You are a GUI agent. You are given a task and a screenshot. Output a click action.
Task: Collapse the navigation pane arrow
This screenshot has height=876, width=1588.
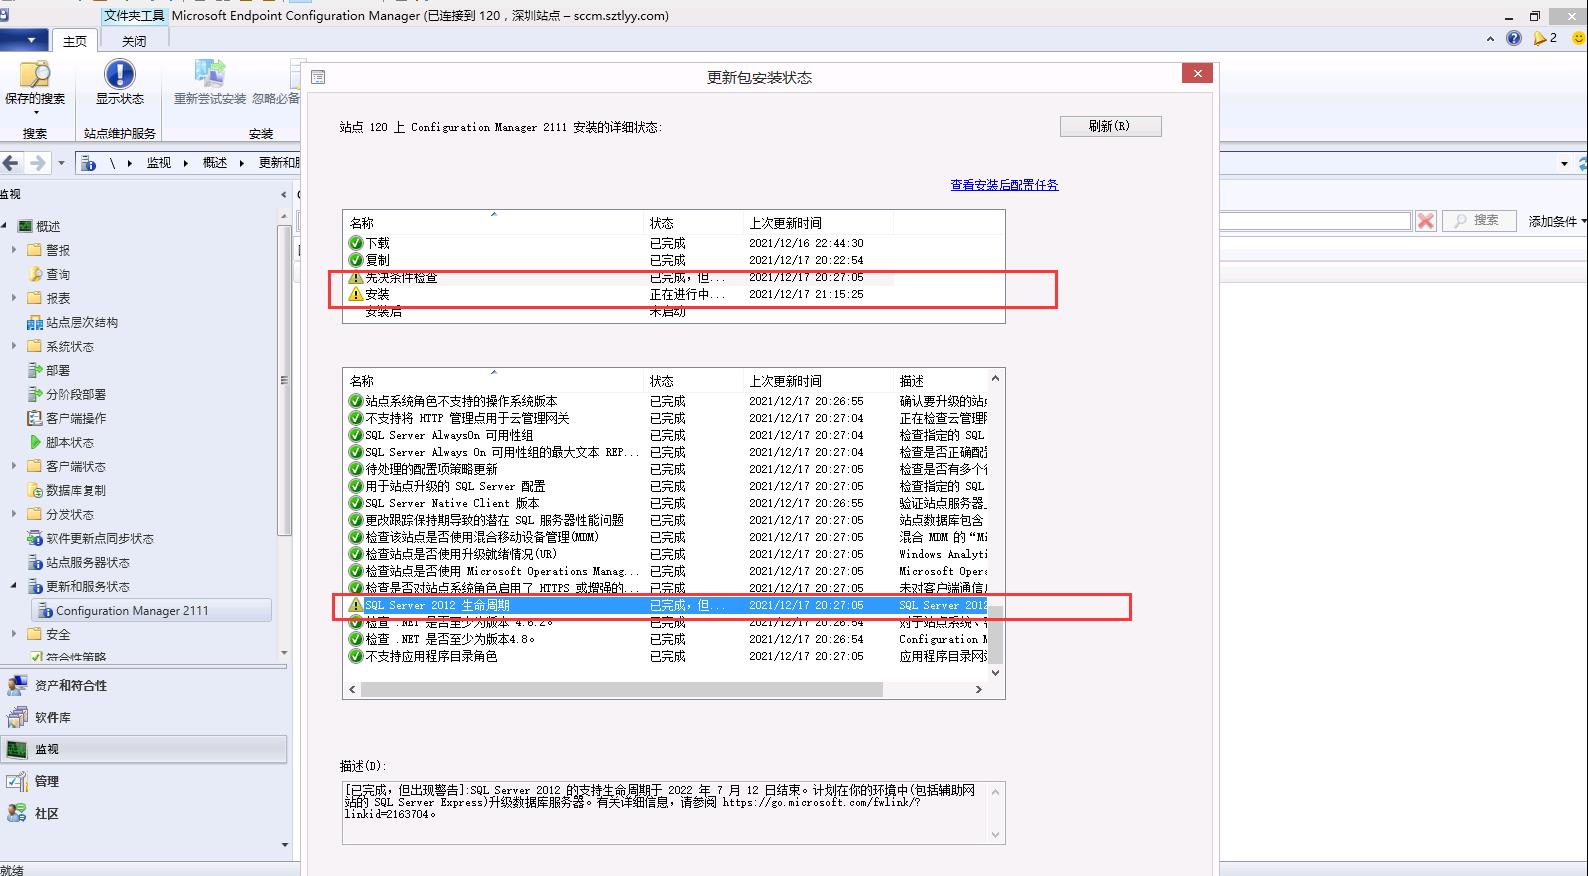coord(284,194)
